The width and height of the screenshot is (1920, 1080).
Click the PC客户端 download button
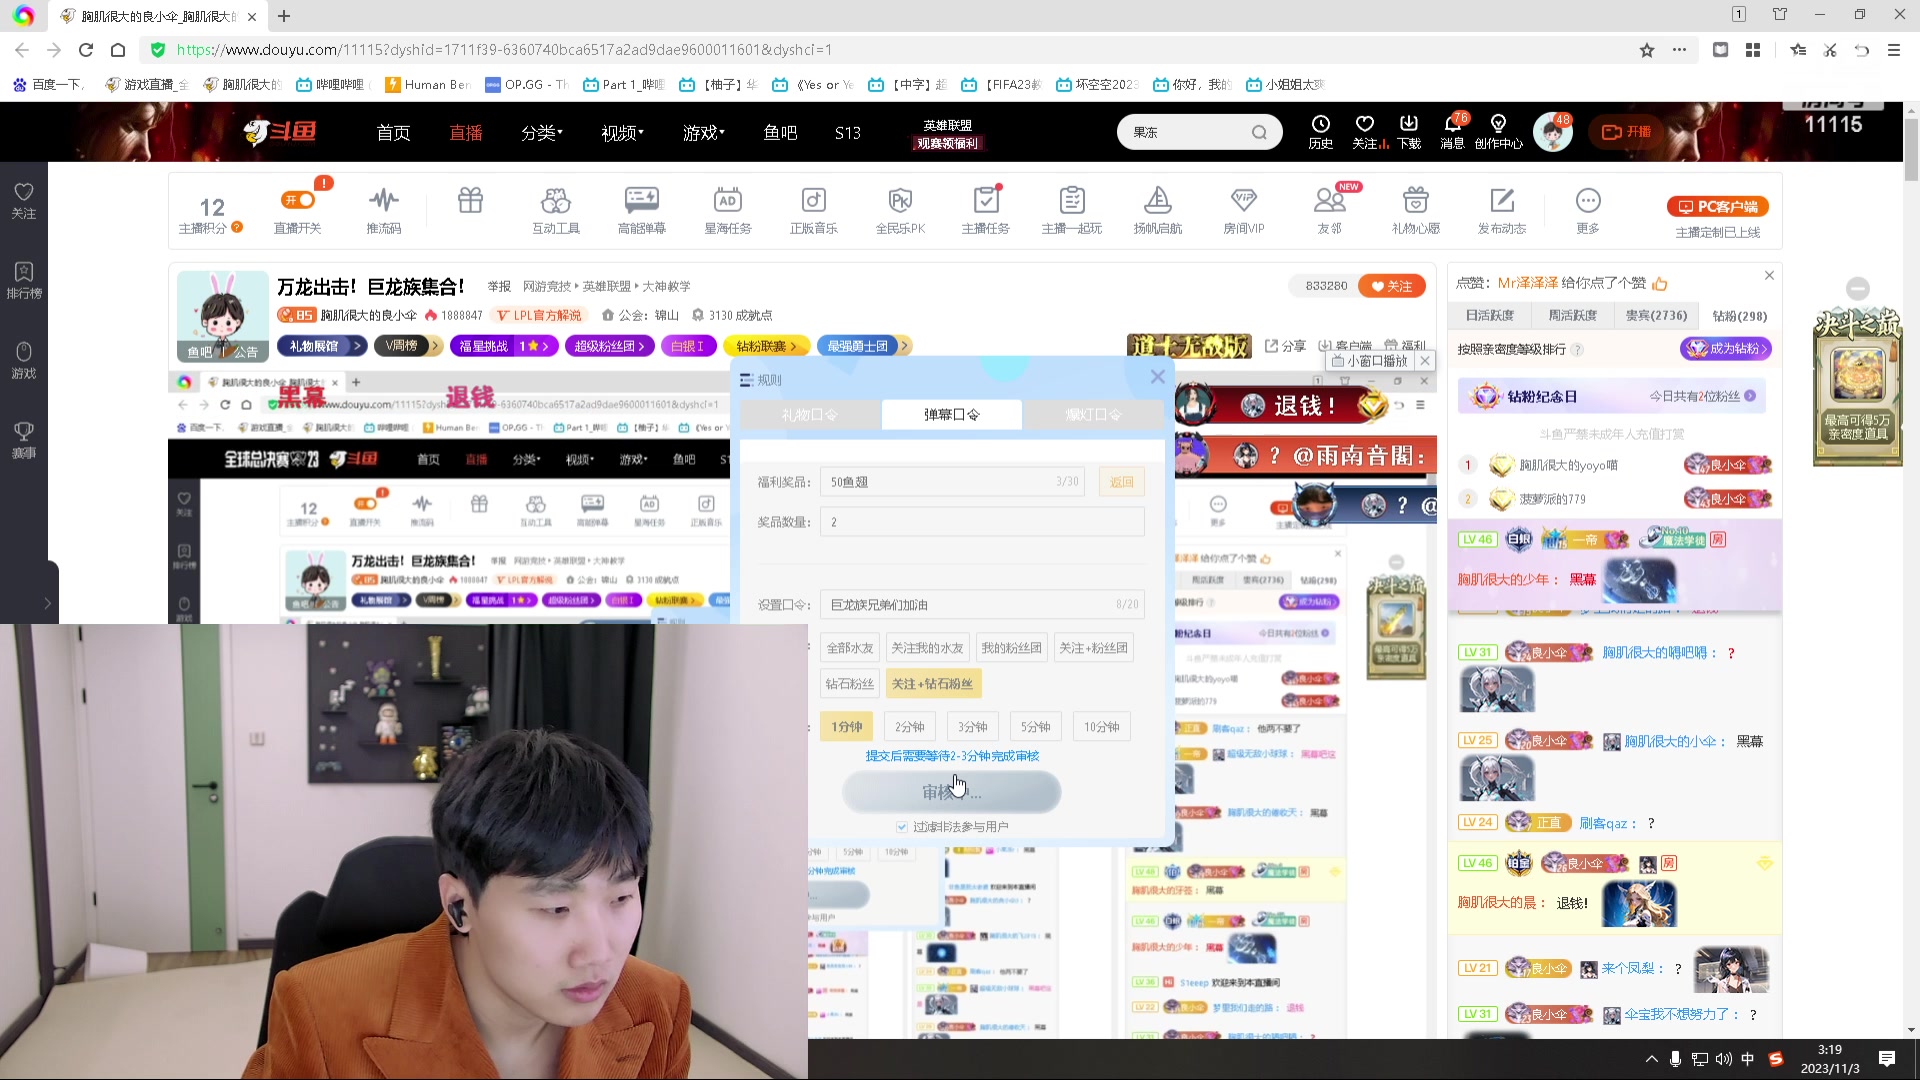tap(1718, 207)
